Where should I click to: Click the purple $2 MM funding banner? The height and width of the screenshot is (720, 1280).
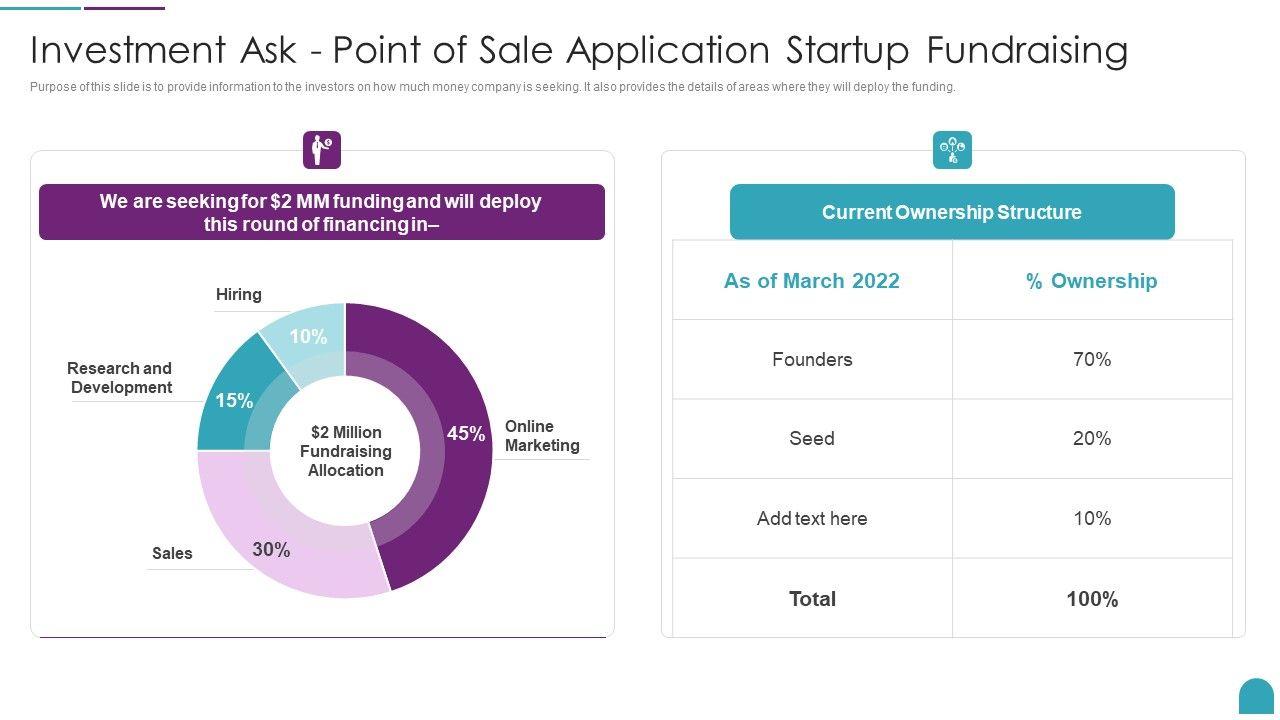click(321, 212)
